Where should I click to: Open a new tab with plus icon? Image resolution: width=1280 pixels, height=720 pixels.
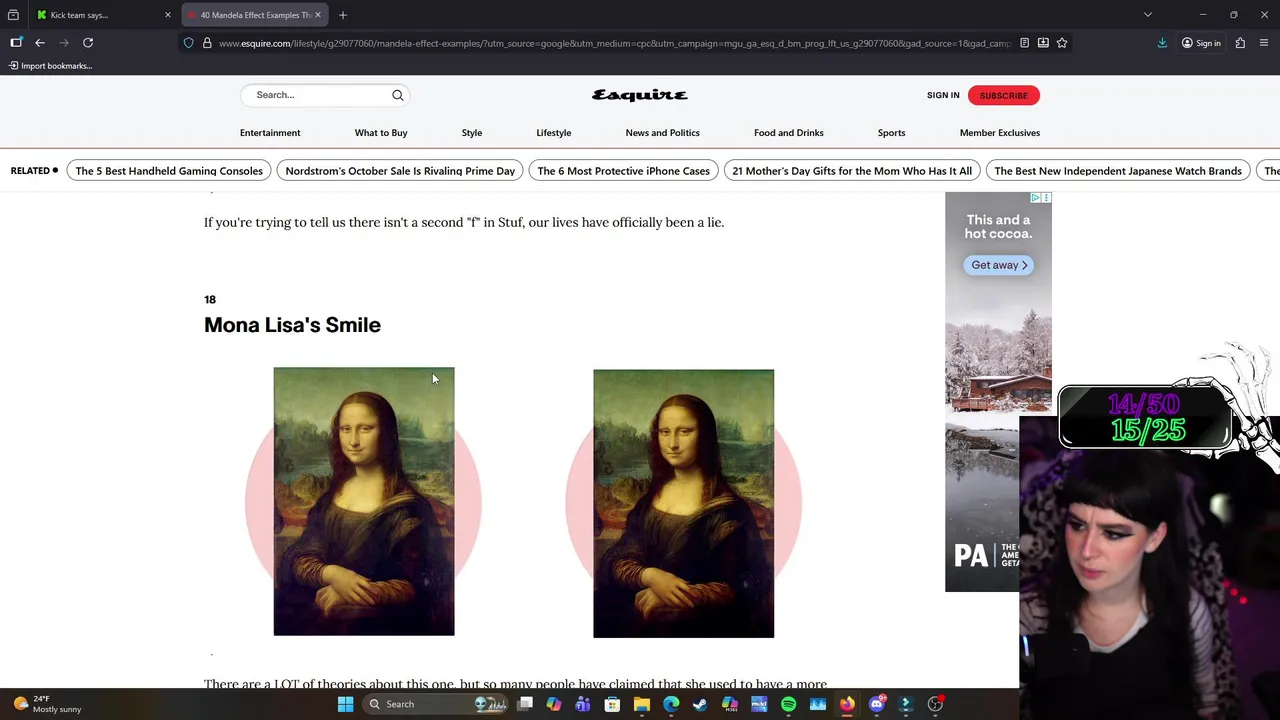[x=343, y=15]
